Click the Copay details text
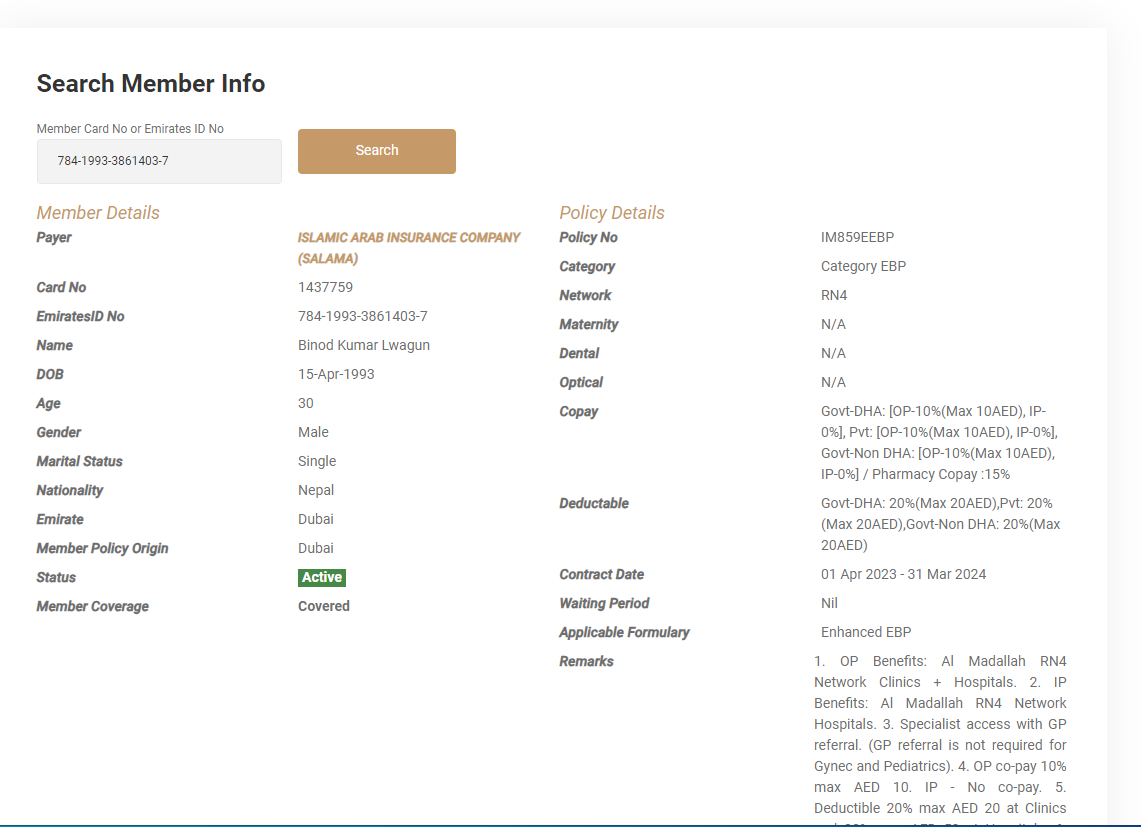The height and width of the screenshot is (827, 1141). (x=938, y=443)
